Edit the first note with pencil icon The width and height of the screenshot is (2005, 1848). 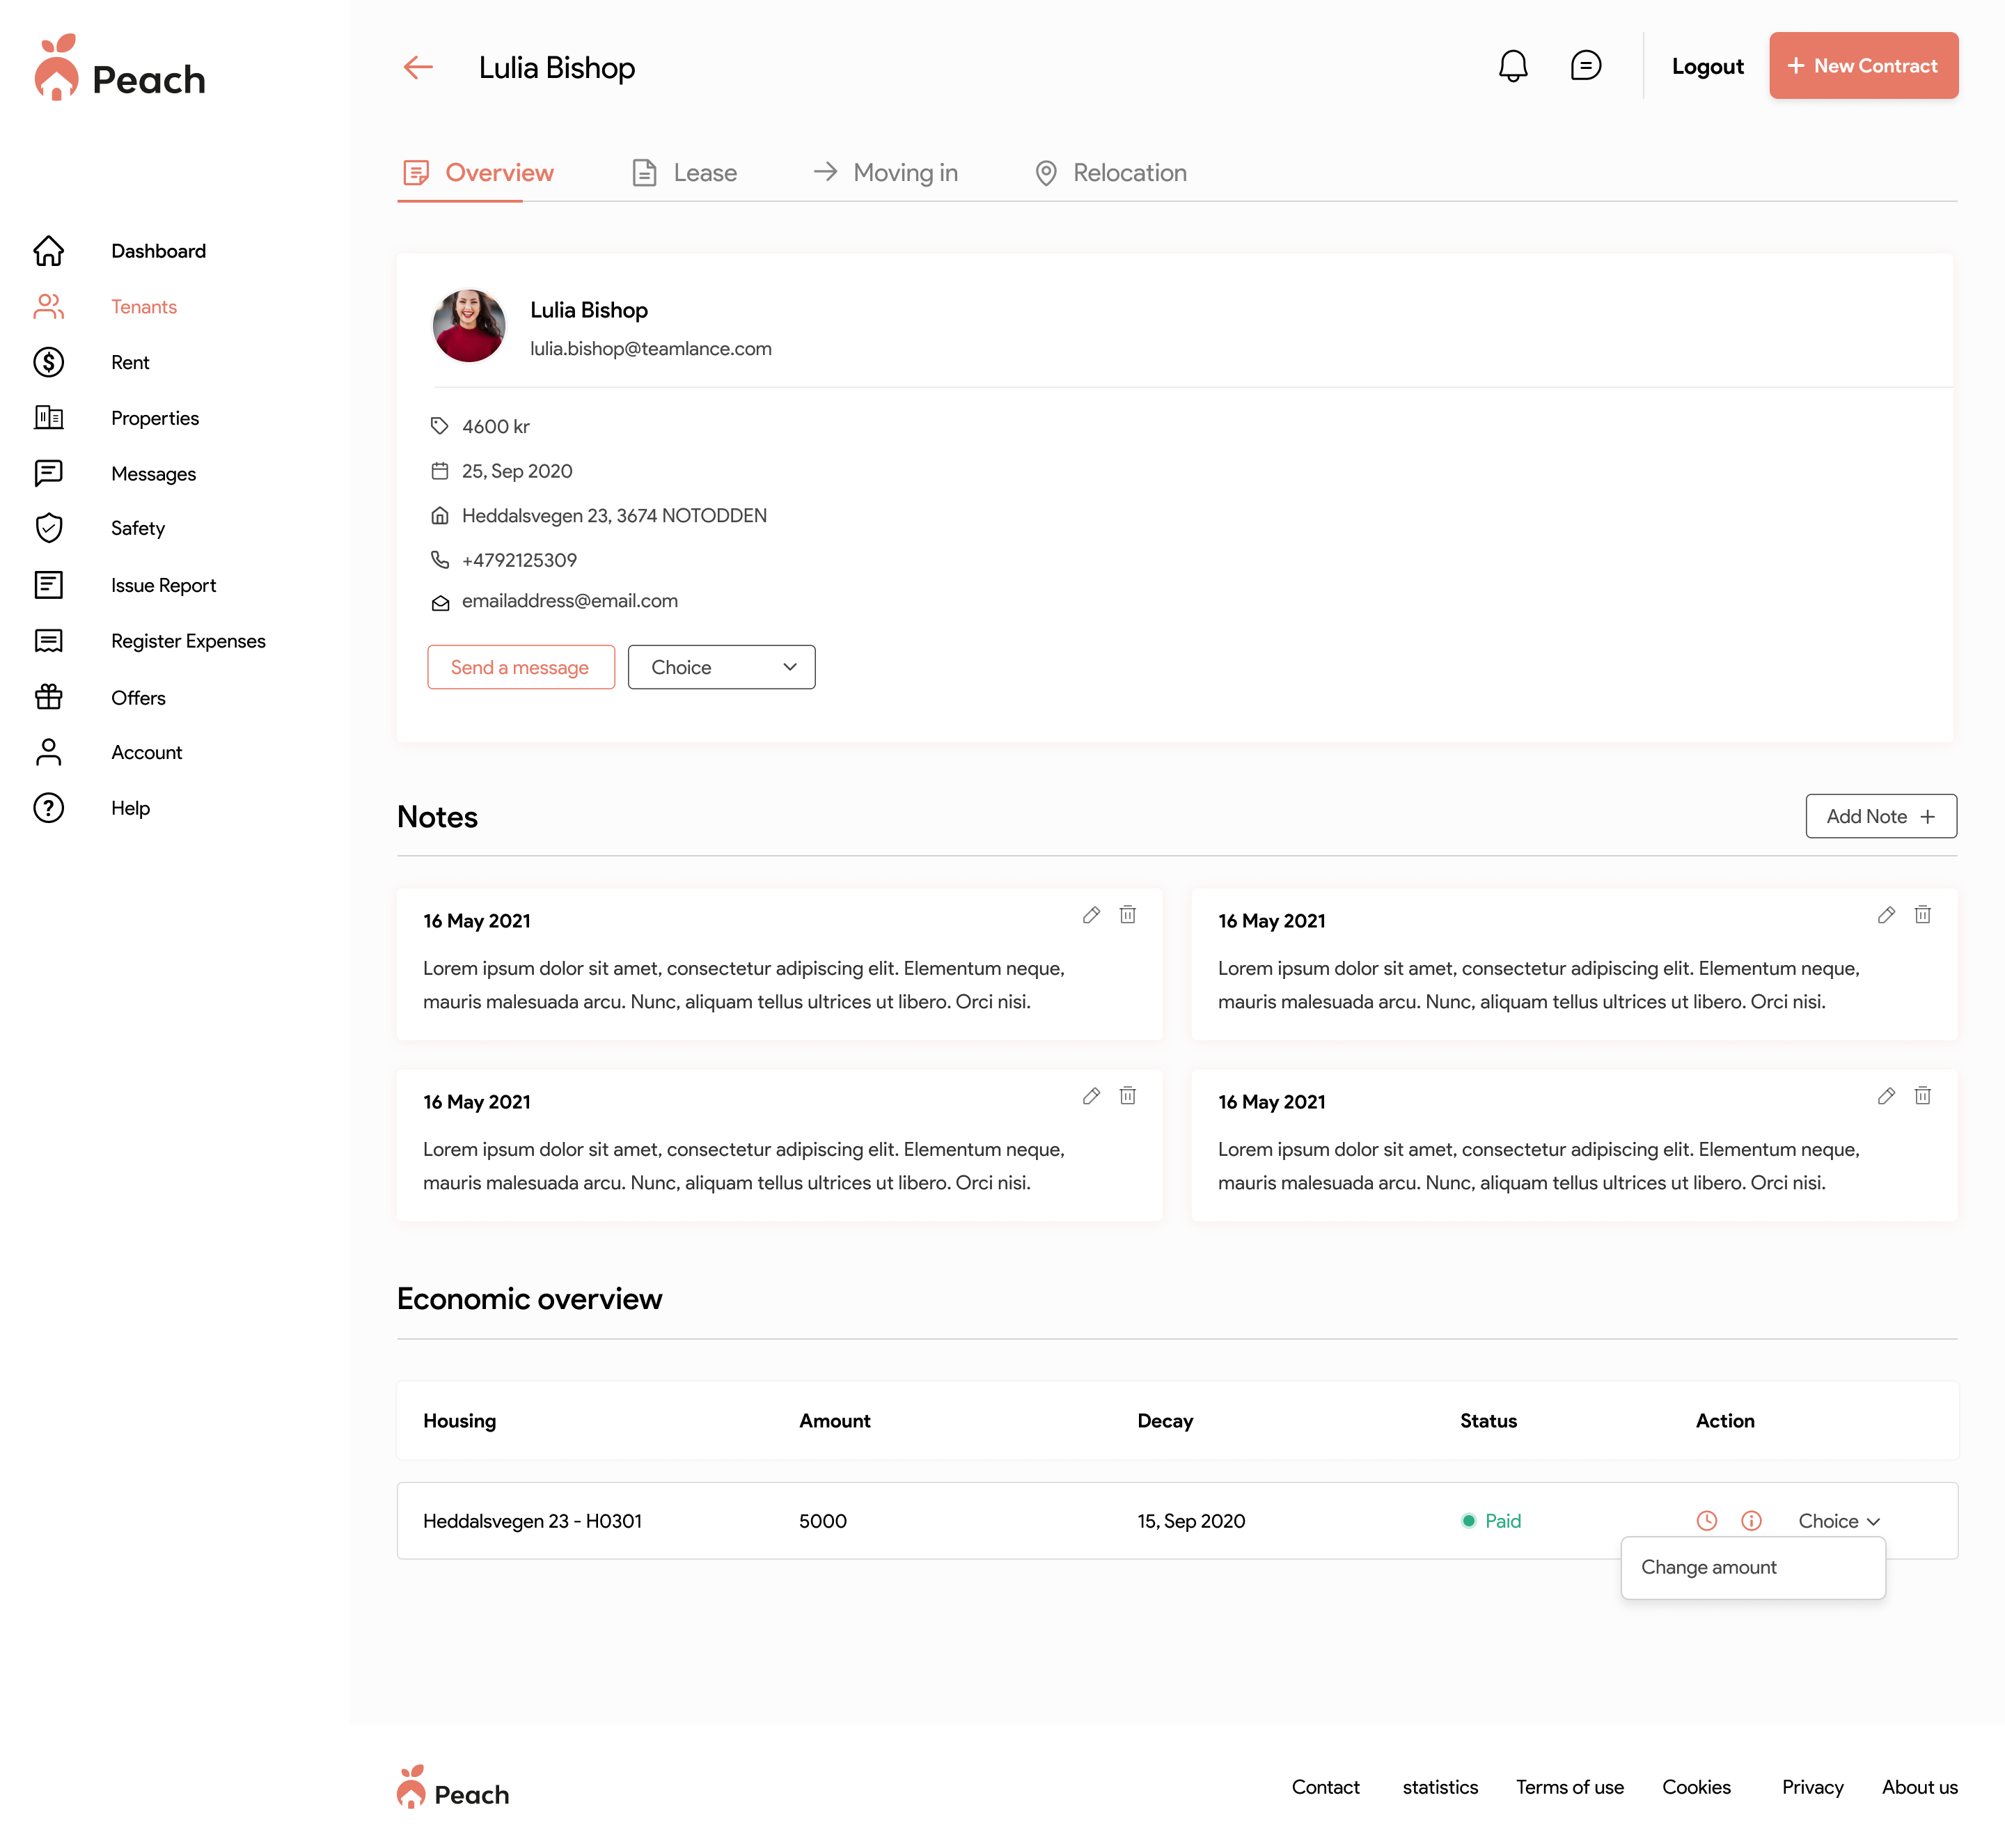(1091, 915)
